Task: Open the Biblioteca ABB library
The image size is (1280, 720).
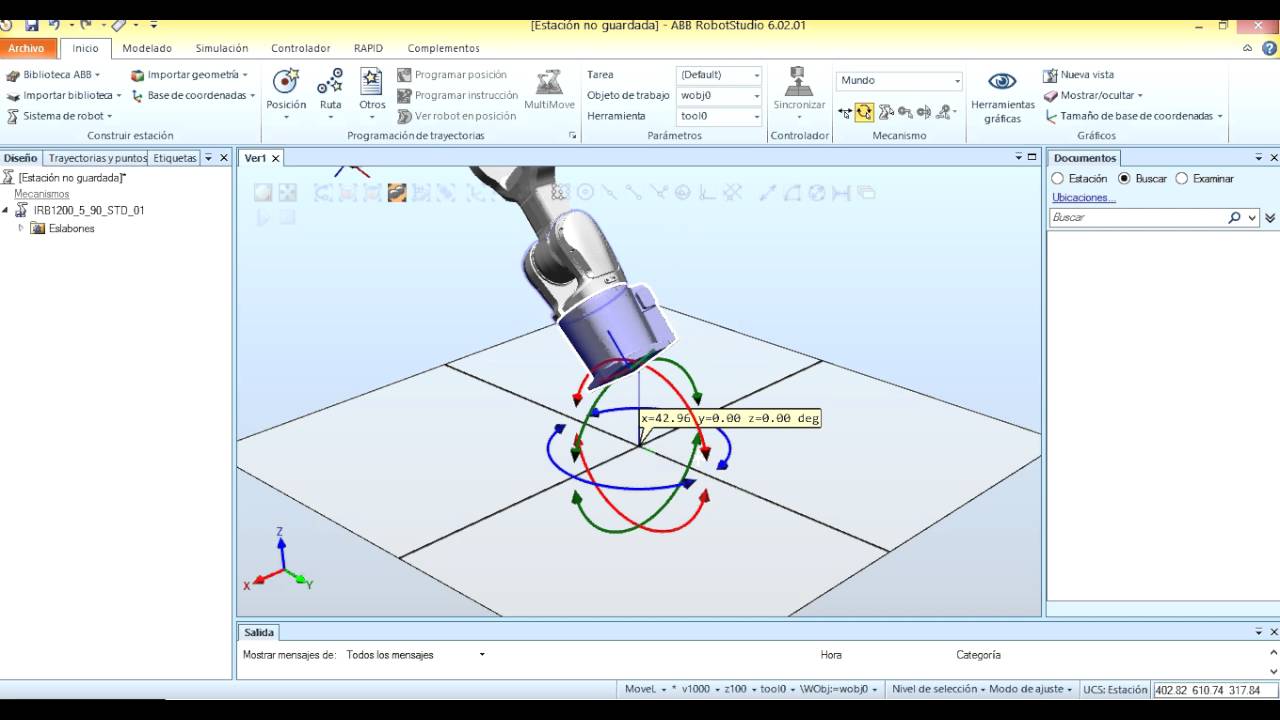Action: 53,75
